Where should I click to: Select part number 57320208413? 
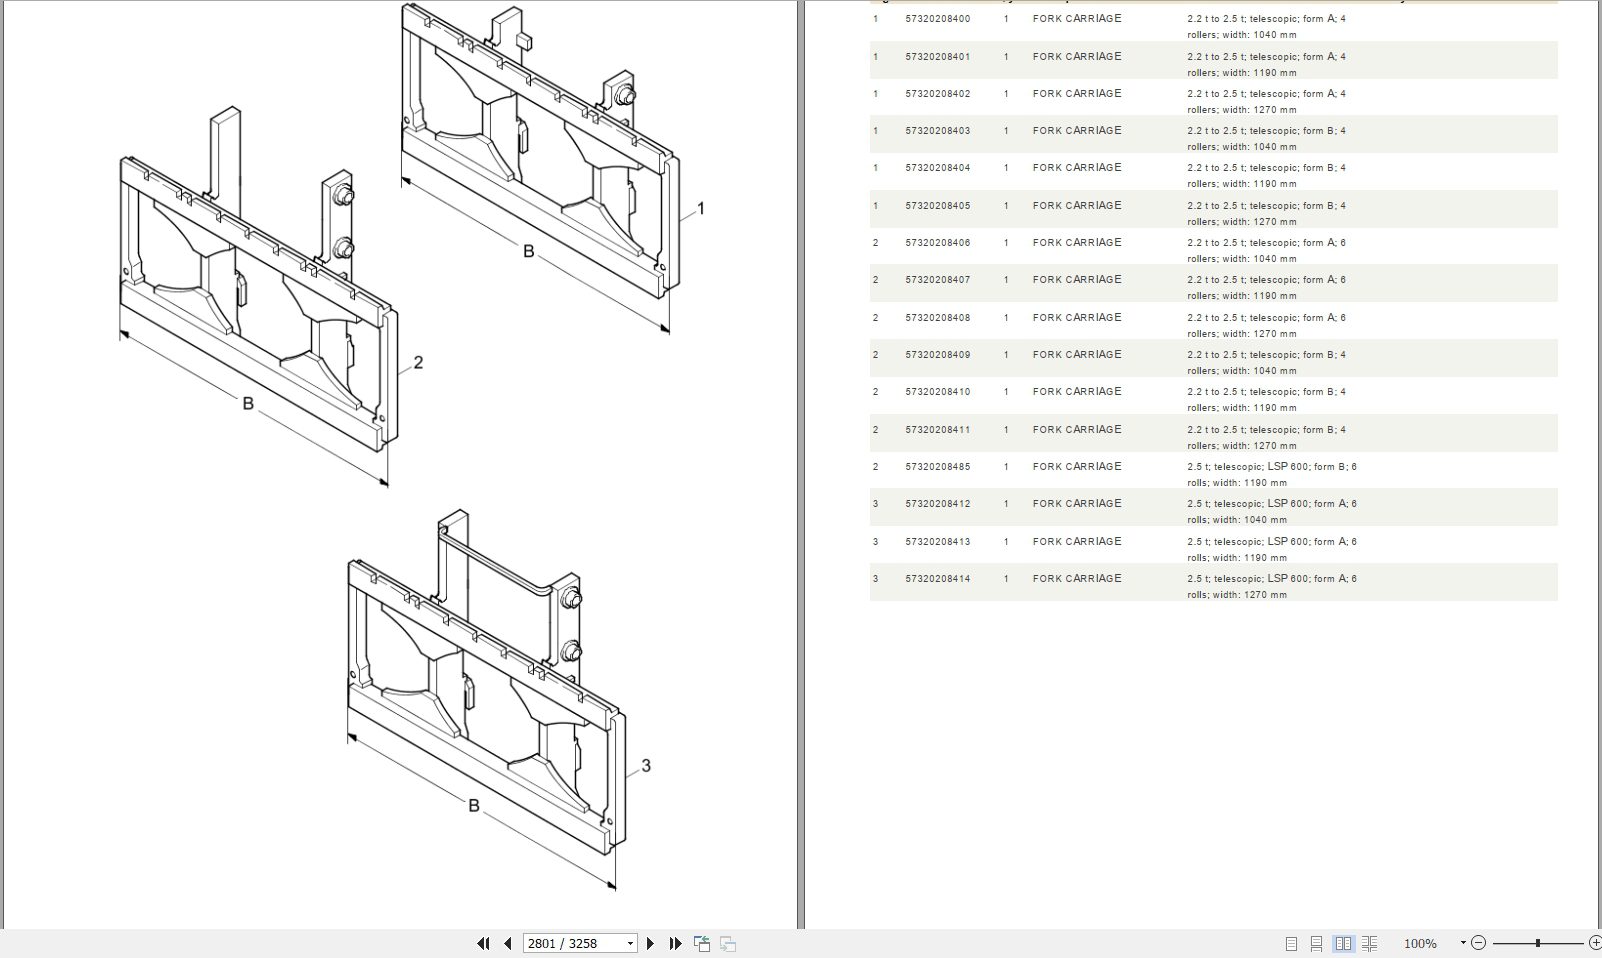(x=937, y=542)
